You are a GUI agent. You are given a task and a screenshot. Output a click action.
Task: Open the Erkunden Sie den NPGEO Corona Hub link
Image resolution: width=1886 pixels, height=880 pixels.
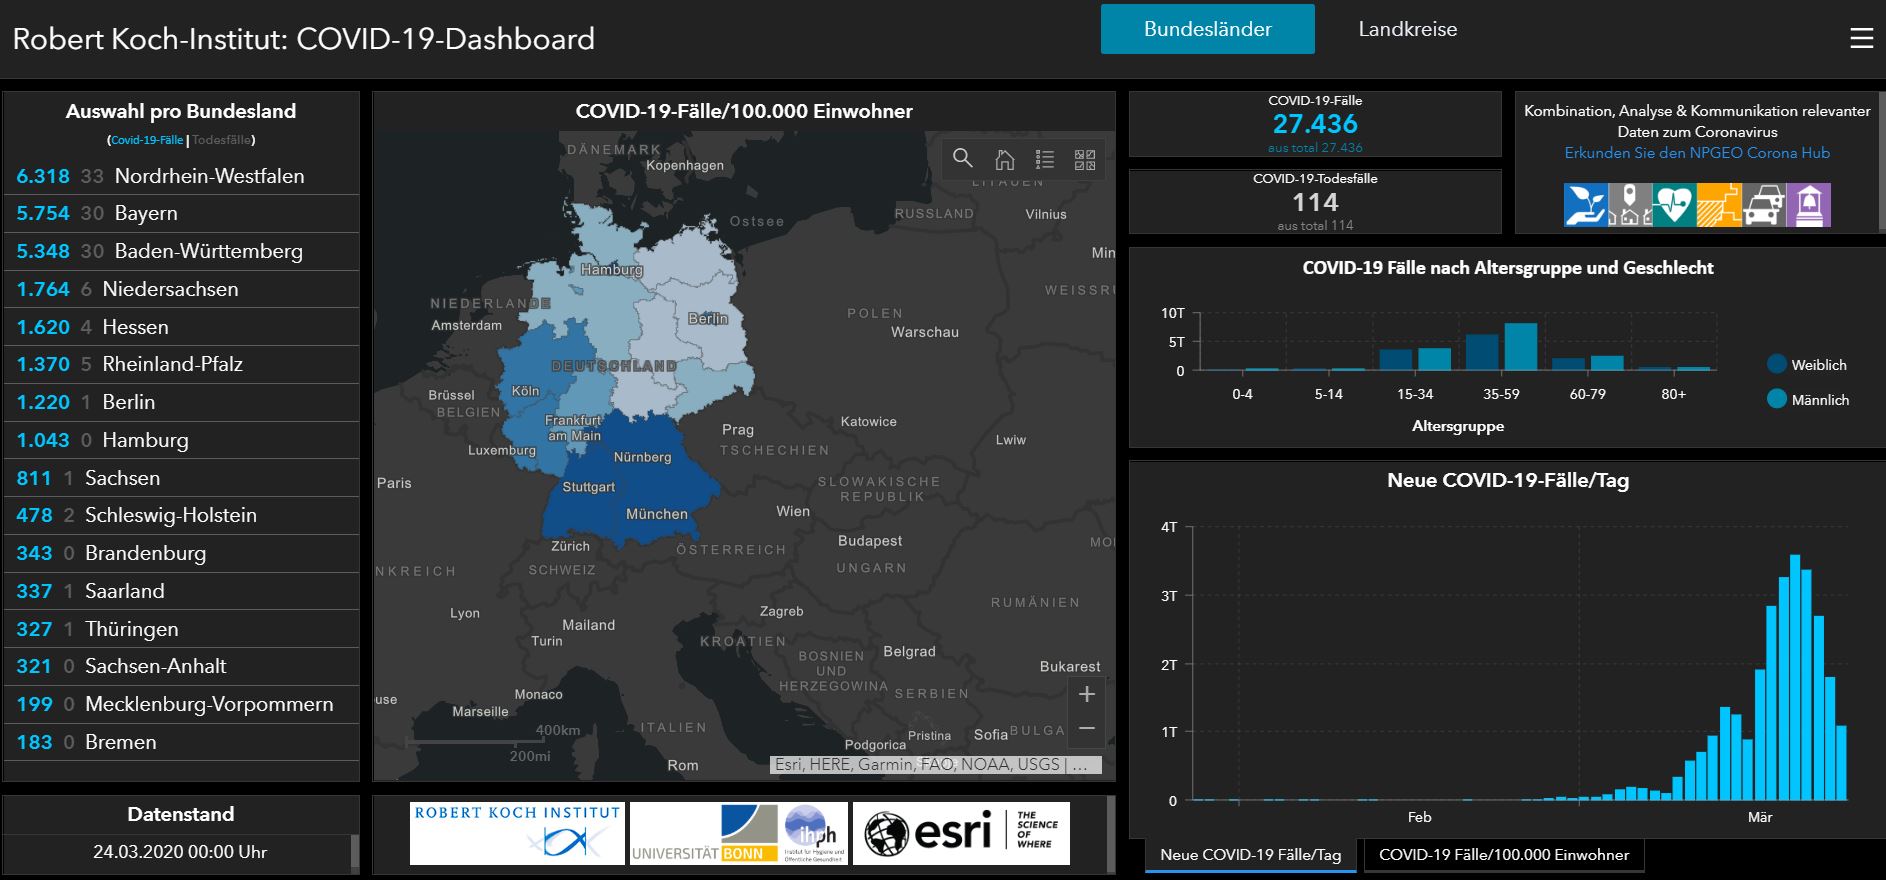click(1697, 153)
